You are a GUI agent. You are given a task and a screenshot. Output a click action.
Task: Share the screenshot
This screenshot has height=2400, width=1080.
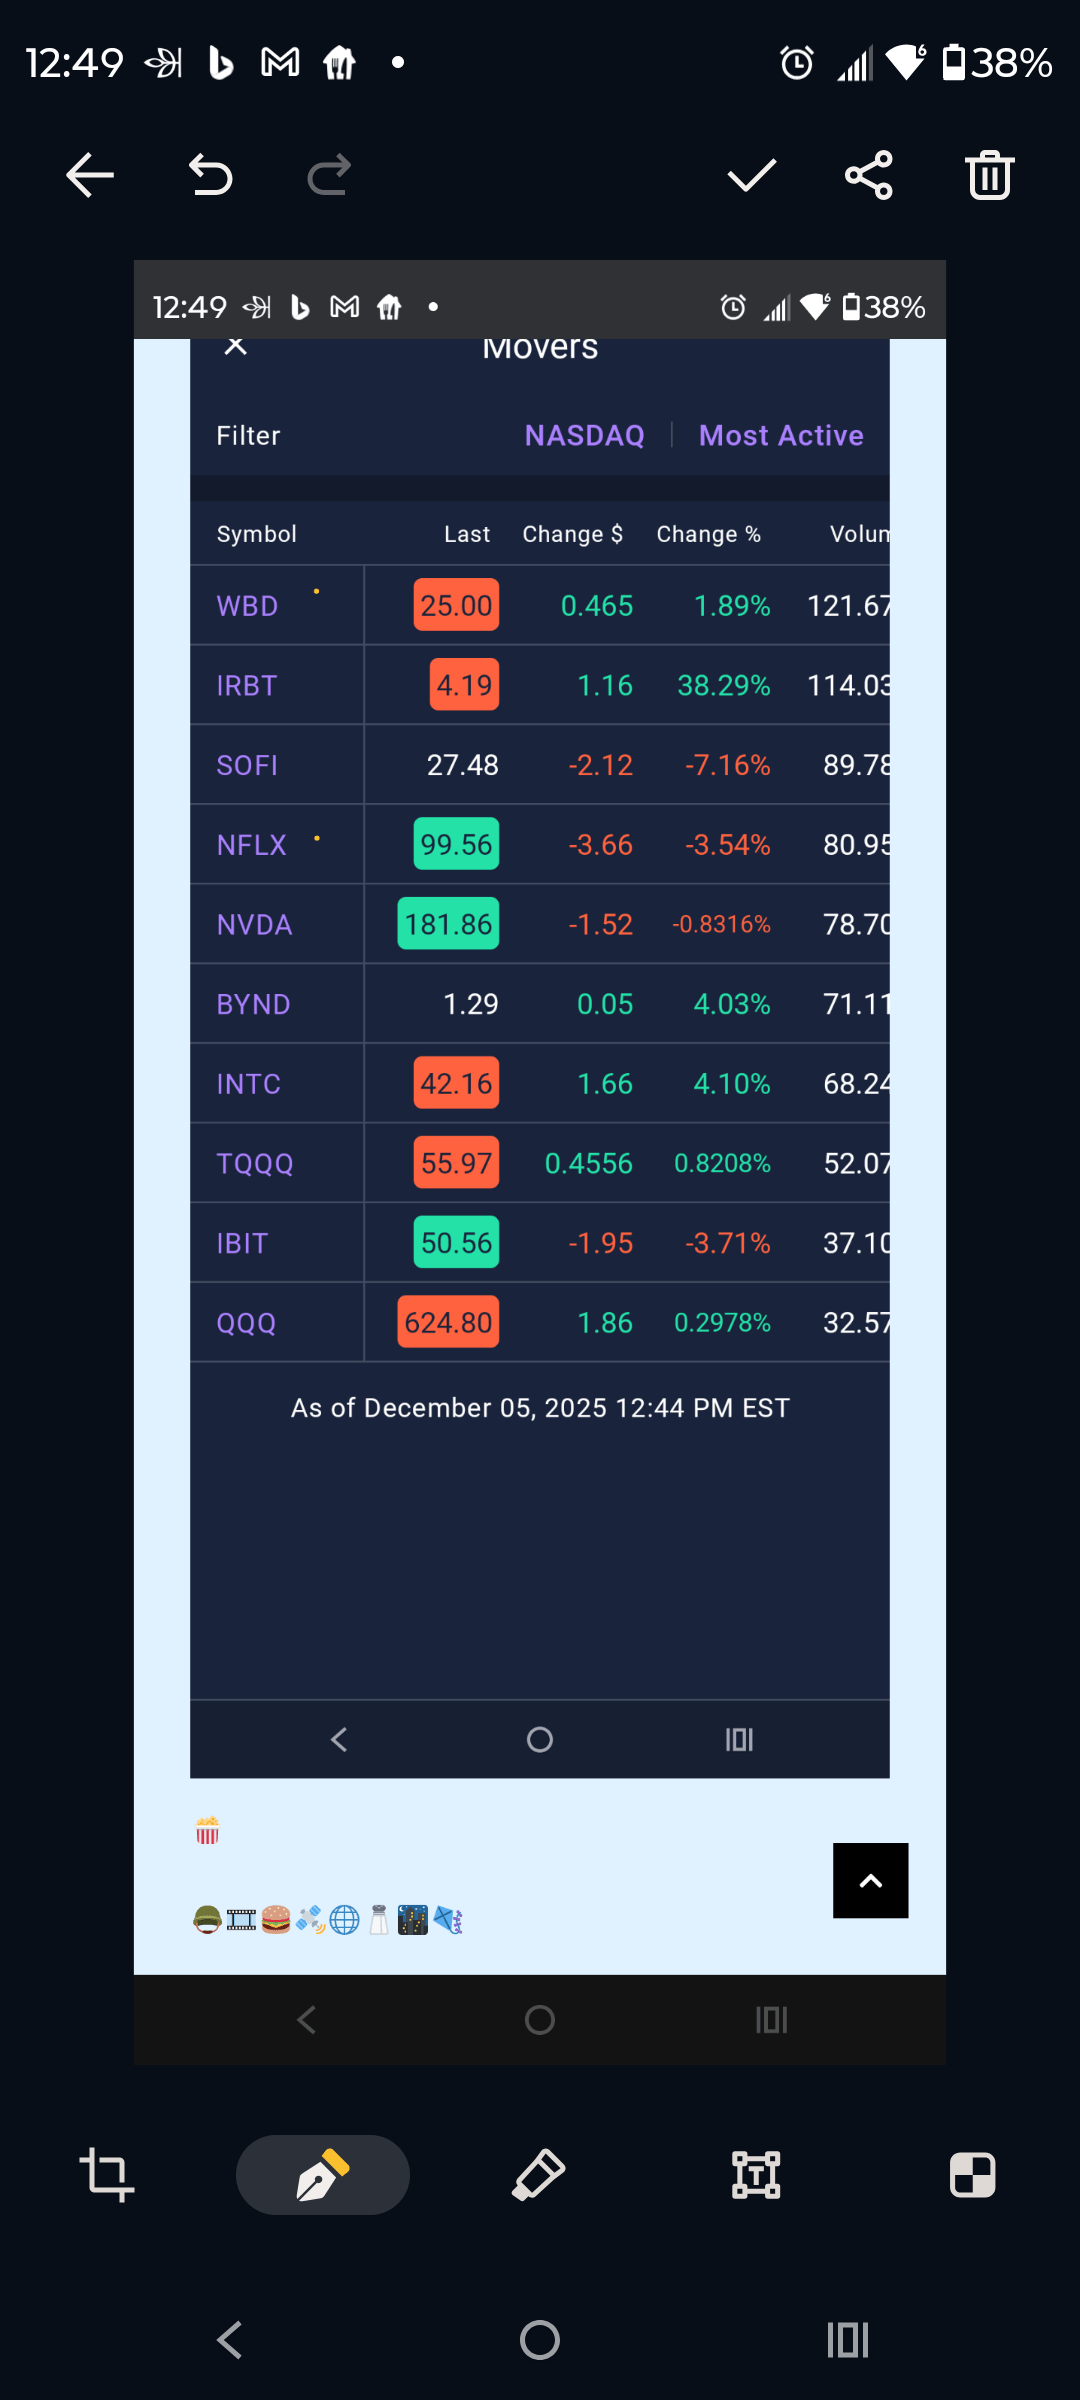(x=868, y=176)
